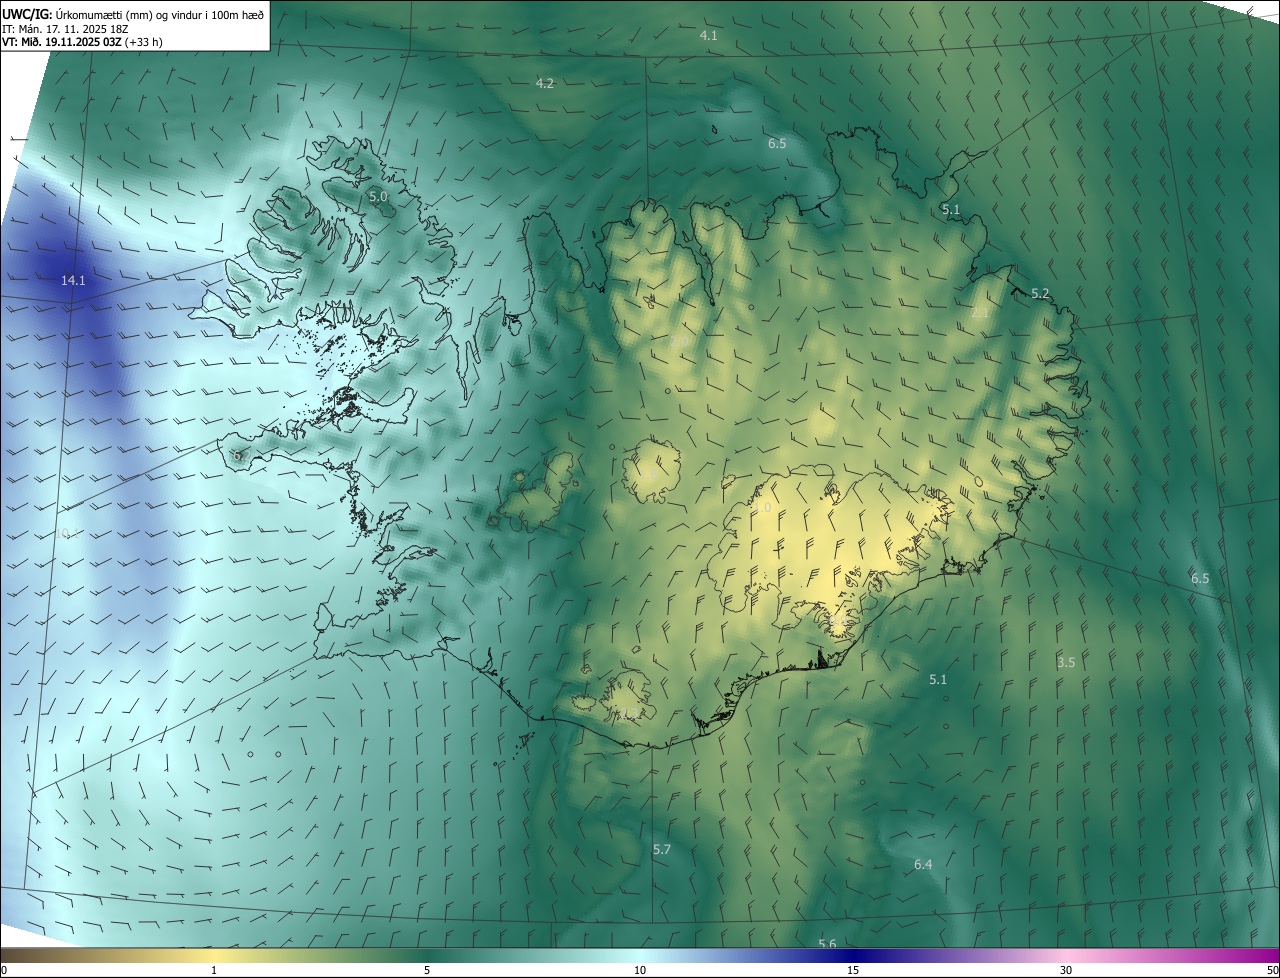This screenshot has width=1280, height=978.
Task: Click the yellow section of the colour bar
Action: tap(214, 956)
